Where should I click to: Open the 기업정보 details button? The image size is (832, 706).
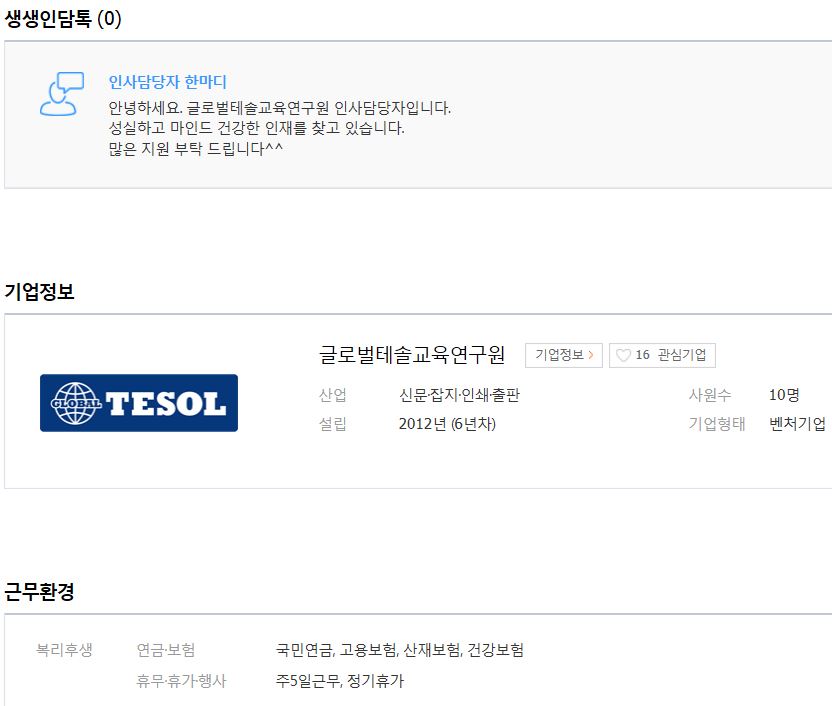coord(564,355)
